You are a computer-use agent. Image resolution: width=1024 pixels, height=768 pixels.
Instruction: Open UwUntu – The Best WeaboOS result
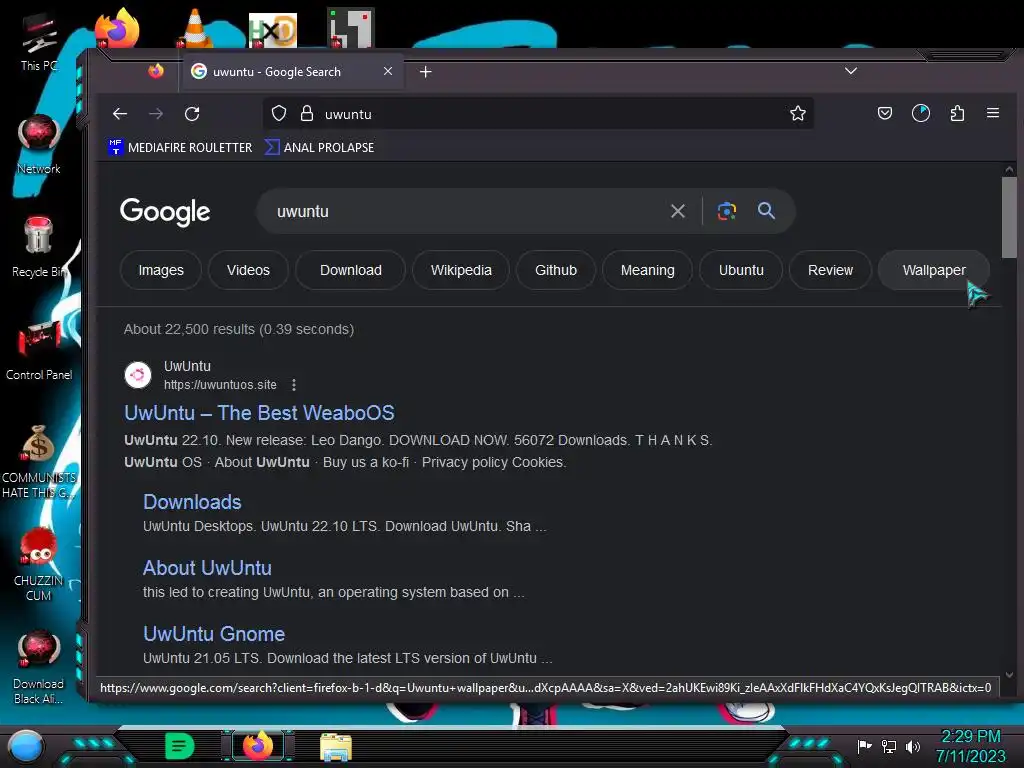pos(259,413)
